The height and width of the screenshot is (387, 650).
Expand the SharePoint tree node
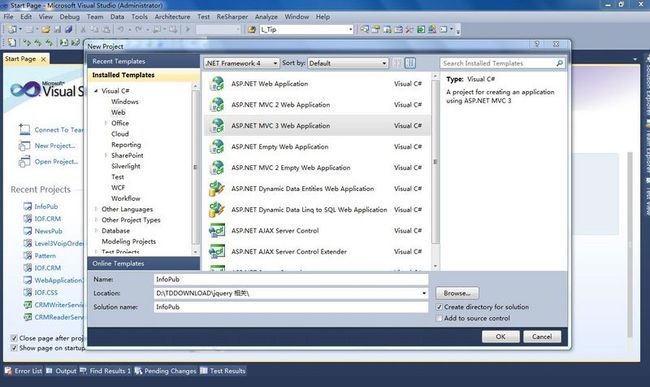pyautogui.click(x=106, y=155)
